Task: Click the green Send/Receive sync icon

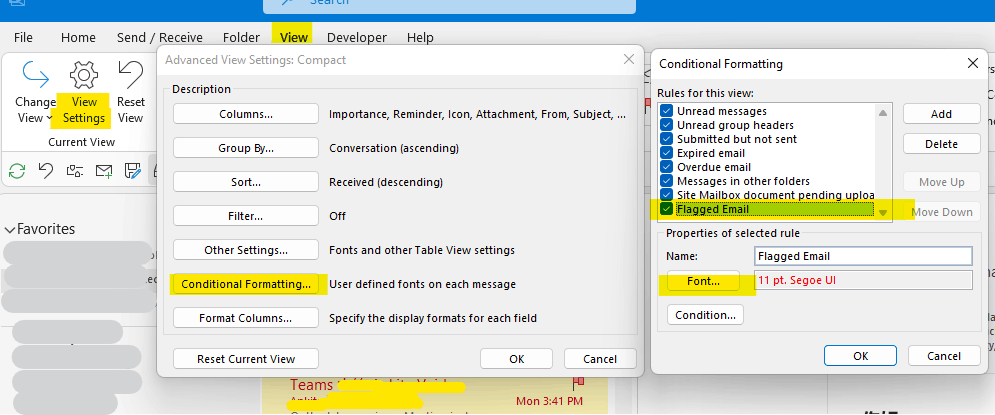Action: tap(17, 170)
